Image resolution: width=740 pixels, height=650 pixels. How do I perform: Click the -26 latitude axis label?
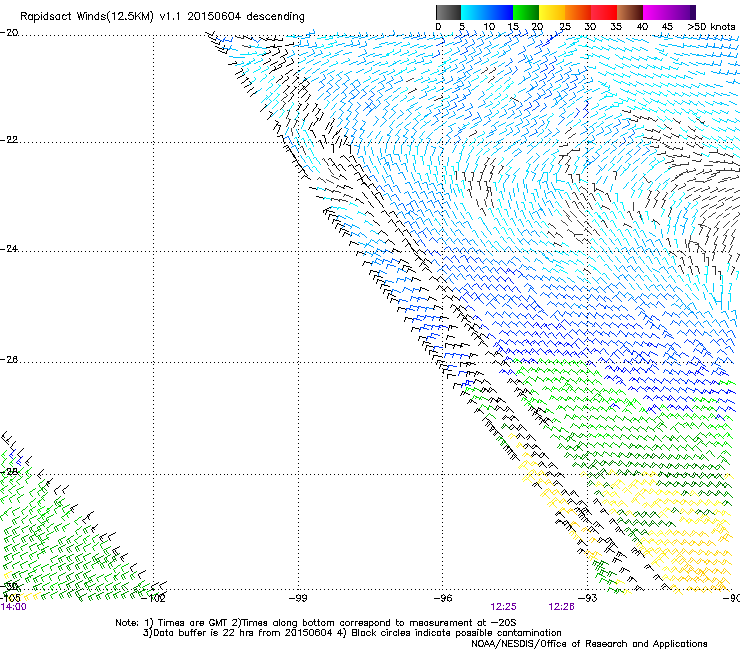click(x=9, y=360)
